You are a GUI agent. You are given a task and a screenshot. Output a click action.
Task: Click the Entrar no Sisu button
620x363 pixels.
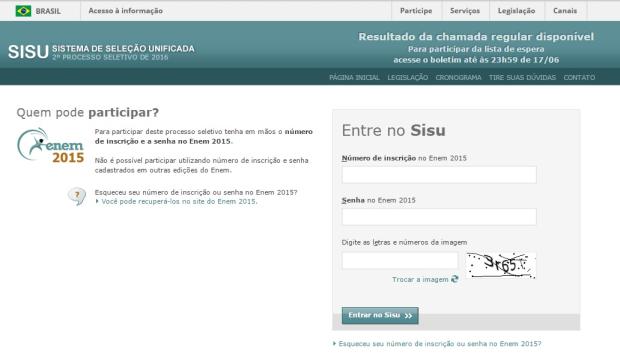(x=380, y=316)
